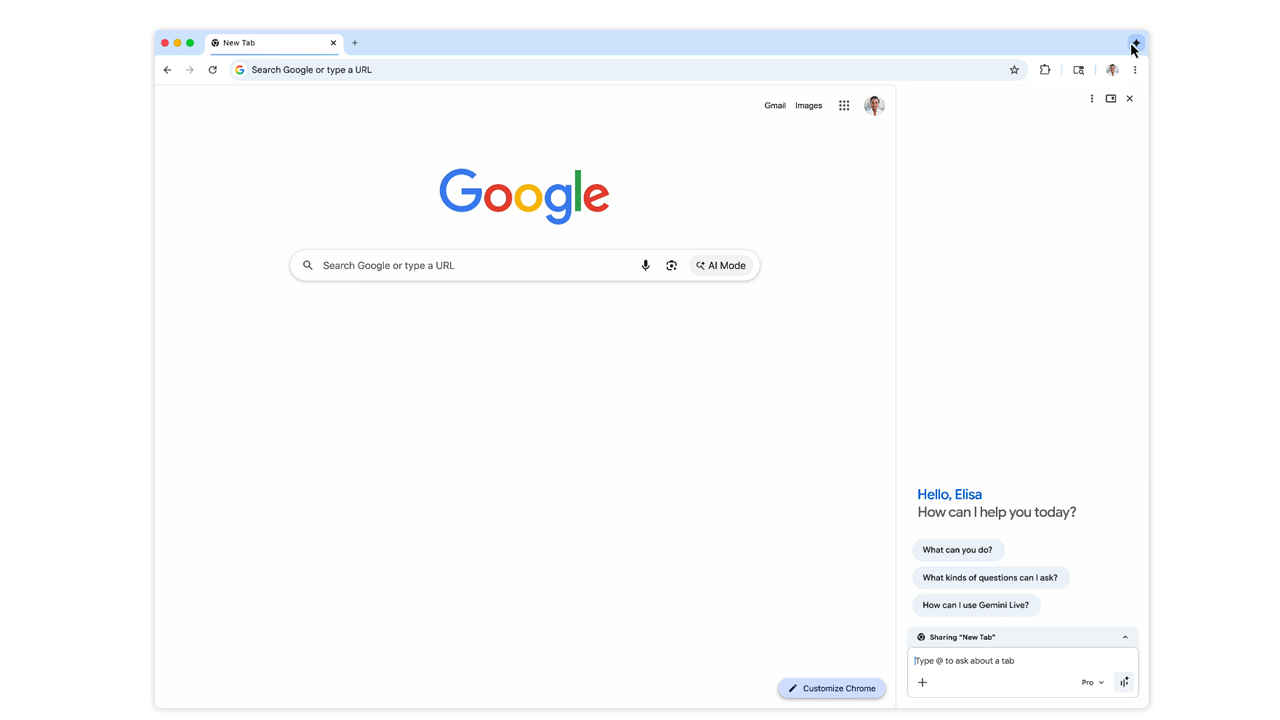1280x720 pixels.
Task: Click the plus icon to add attachment
Action: pyautogui.click(x=922, y=682)
